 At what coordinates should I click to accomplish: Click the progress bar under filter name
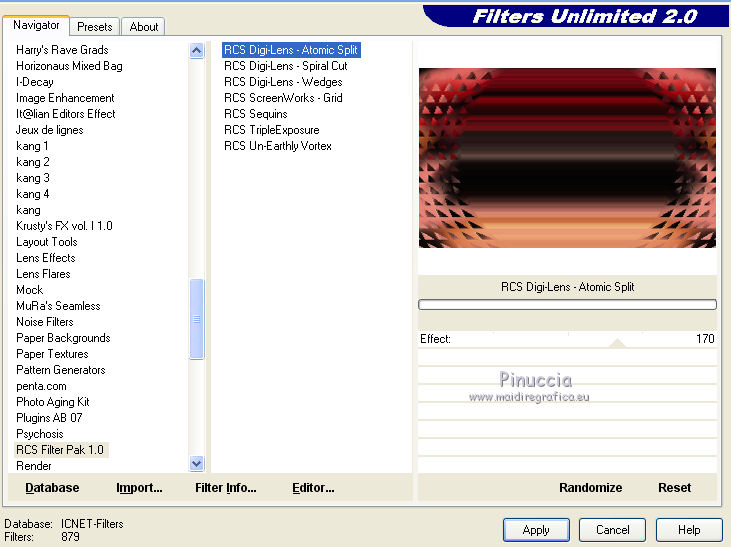[x=567, y=305]
